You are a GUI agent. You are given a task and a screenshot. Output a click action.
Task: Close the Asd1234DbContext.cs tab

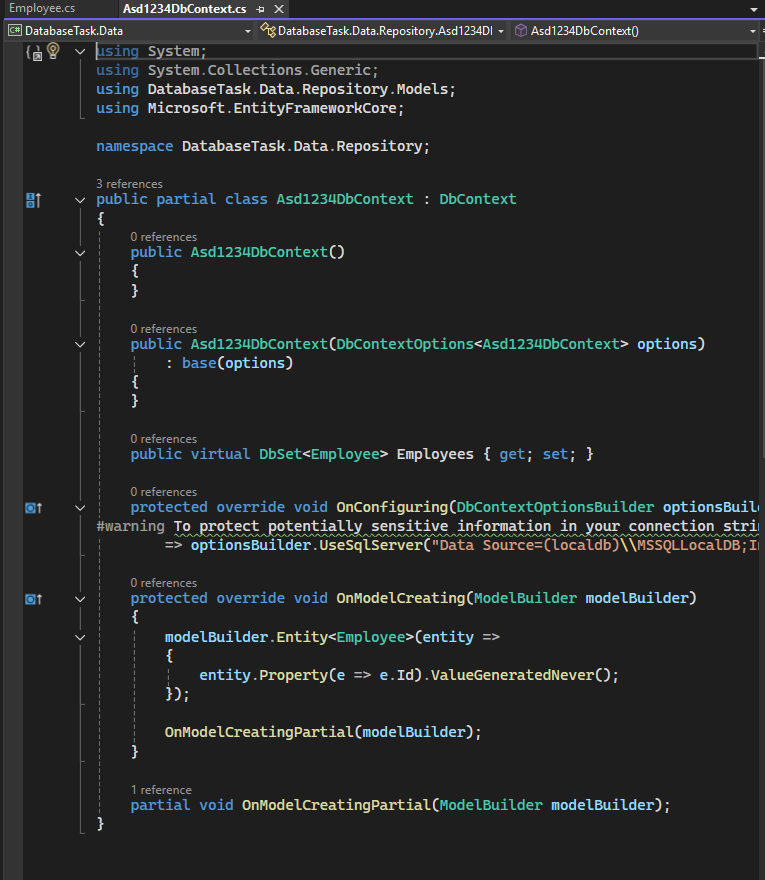278,9
